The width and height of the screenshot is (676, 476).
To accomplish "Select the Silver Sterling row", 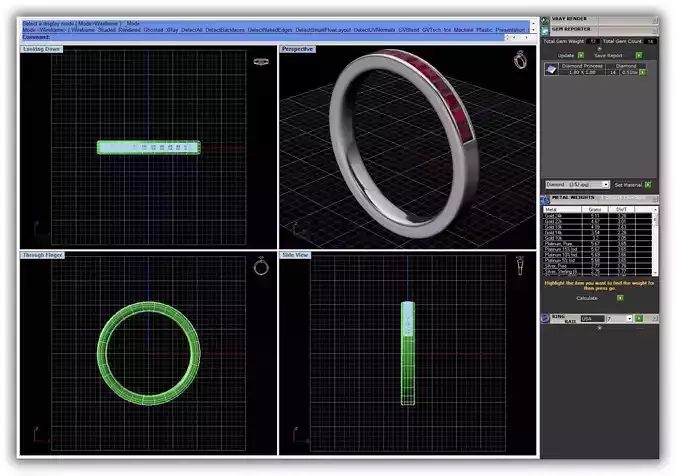I will 598,272.
